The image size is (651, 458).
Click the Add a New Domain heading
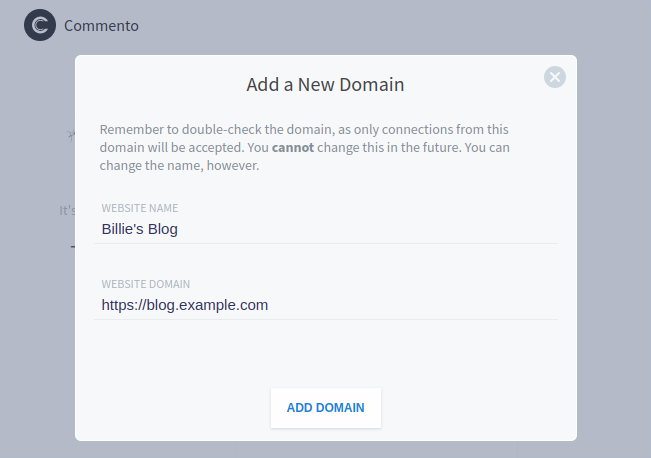[325, 85]
